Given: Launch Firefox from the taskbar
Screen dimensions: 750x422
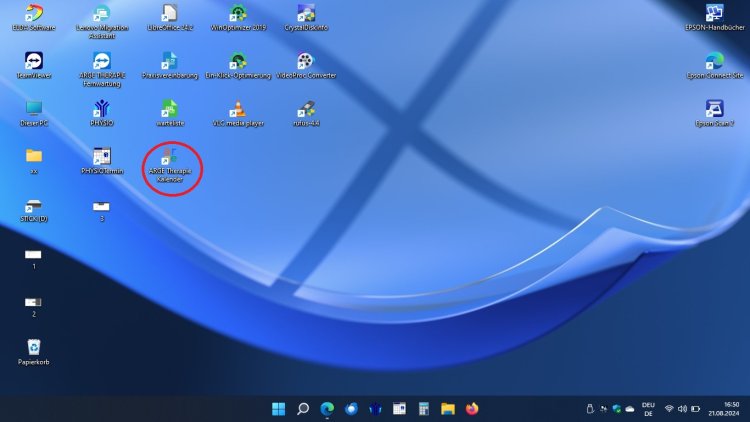Looking at the screenshot, I should (472, 409).
